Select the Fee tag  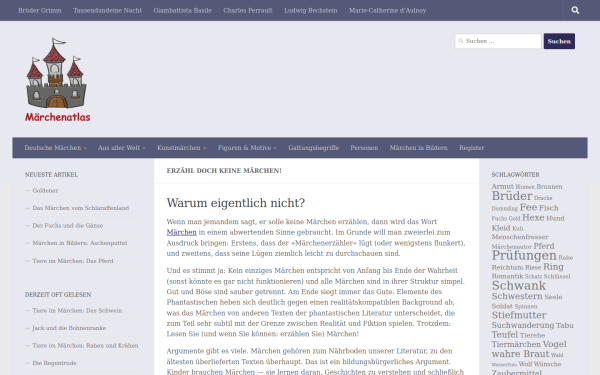[x=528, y=207]
